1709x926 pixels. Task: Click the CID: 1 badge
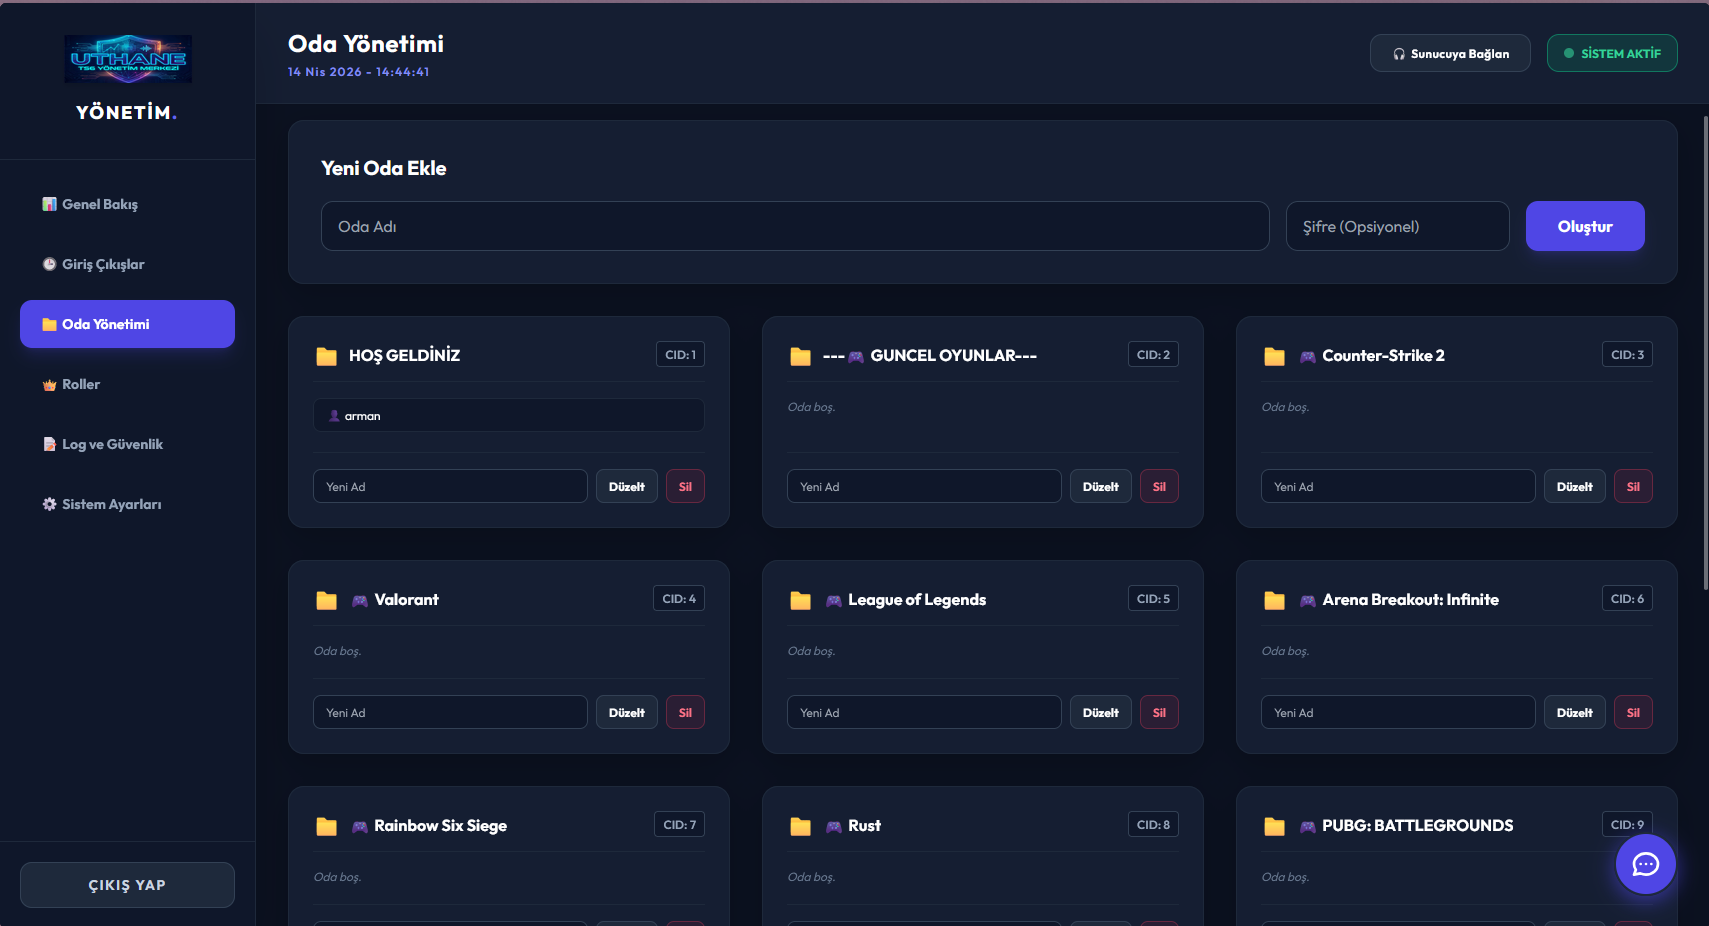[x=680, y=354]
